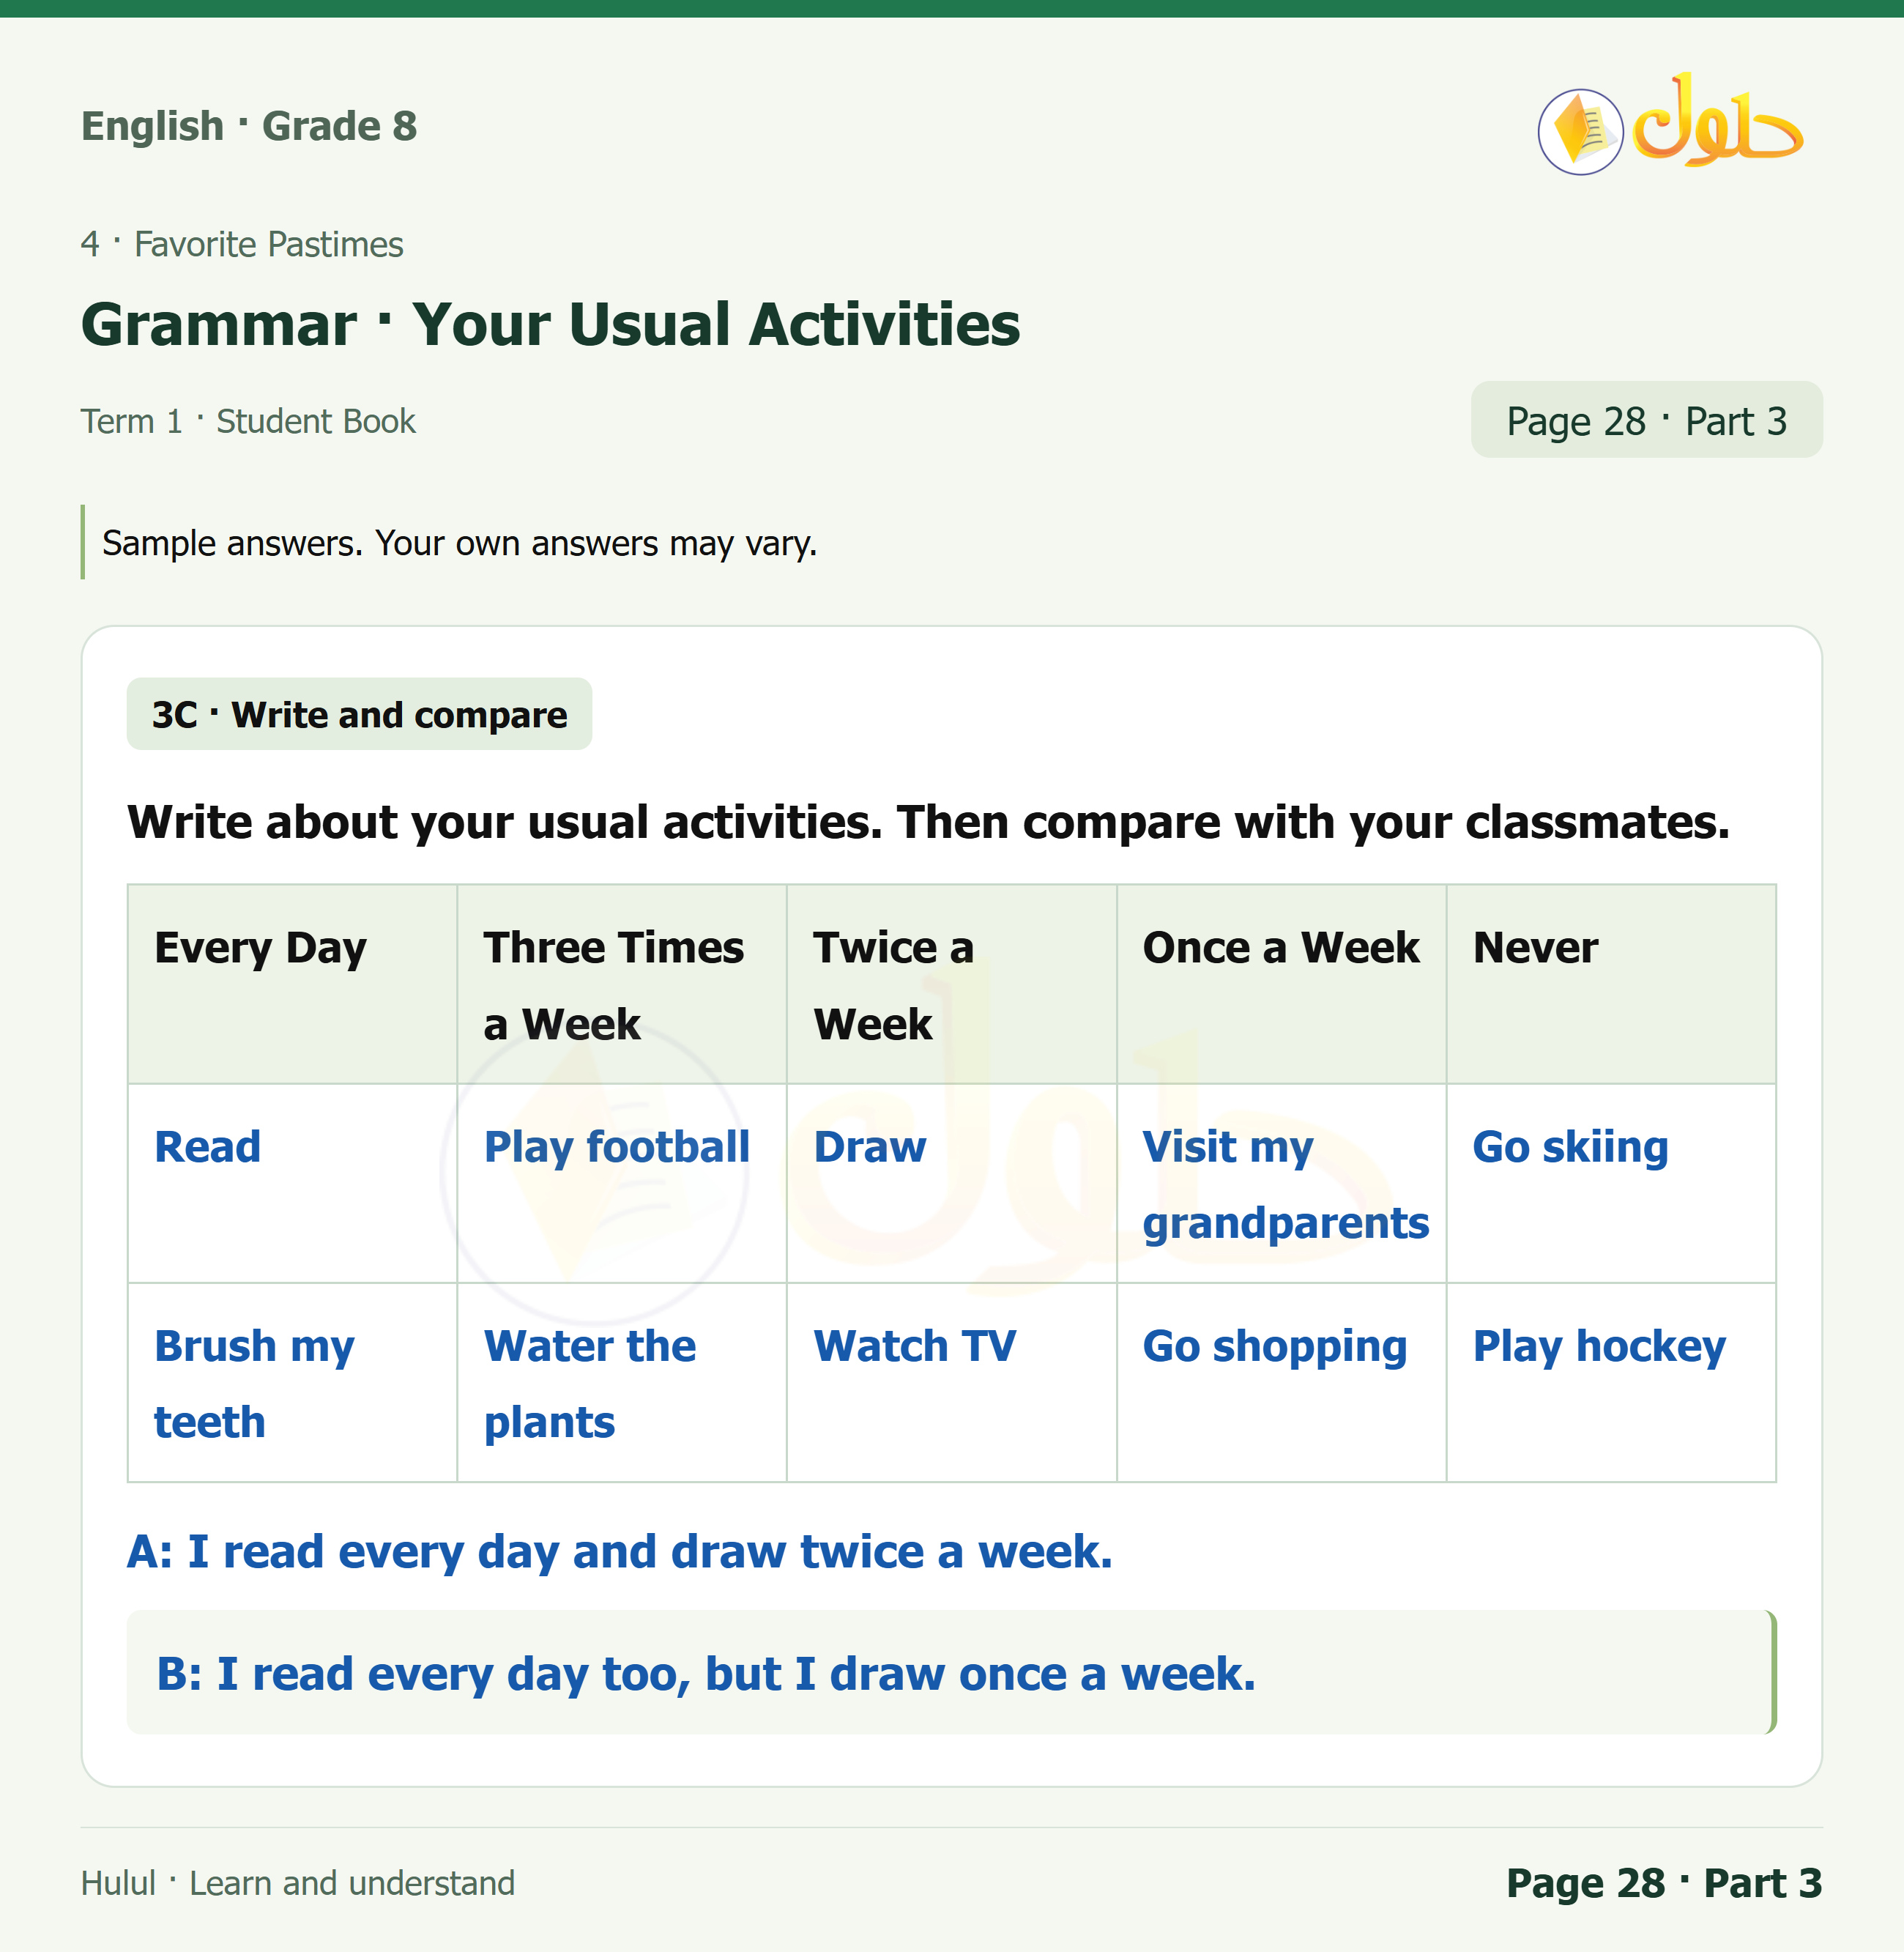Select the 'Draw' table cell
This screenshot has height=1952, width=1904.
point(951,1183)
